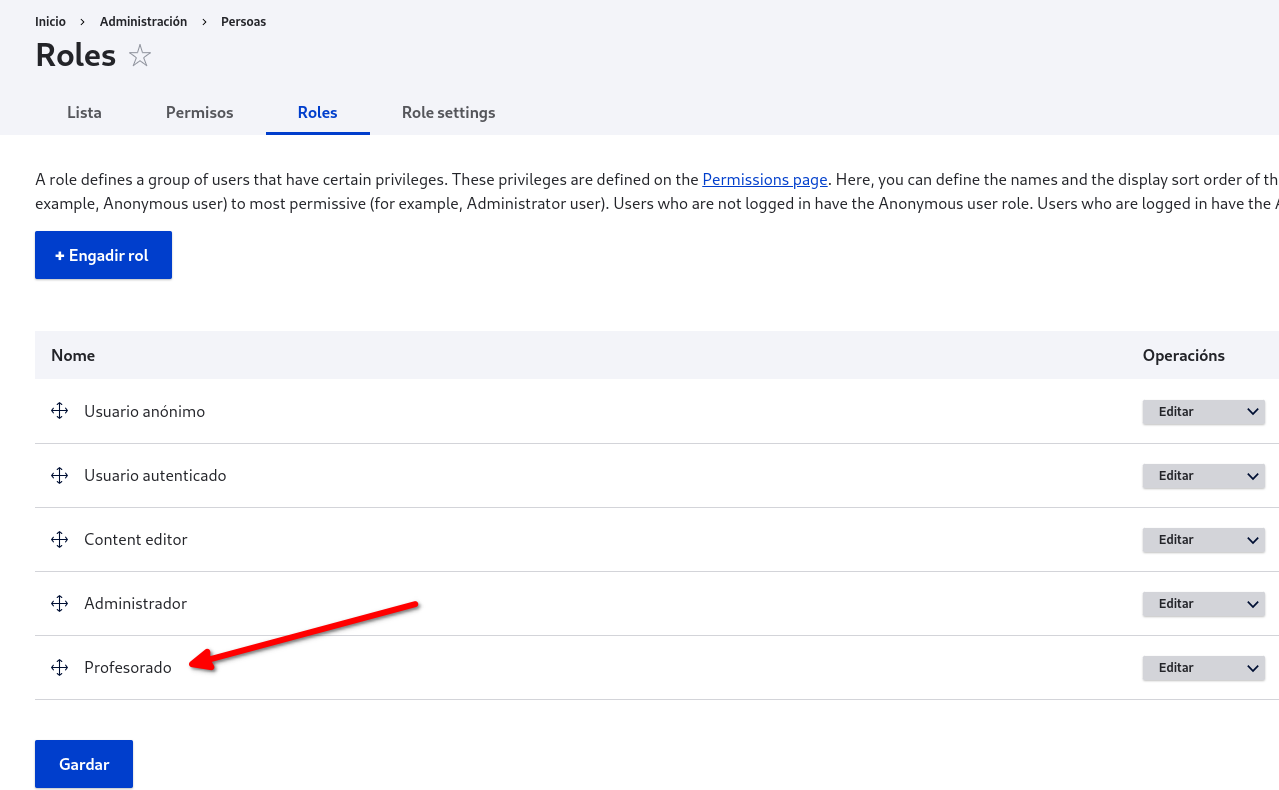Screen dimensions: 1279x790
Task: Click drag handle for Content editor row
Action: point(59,539)
